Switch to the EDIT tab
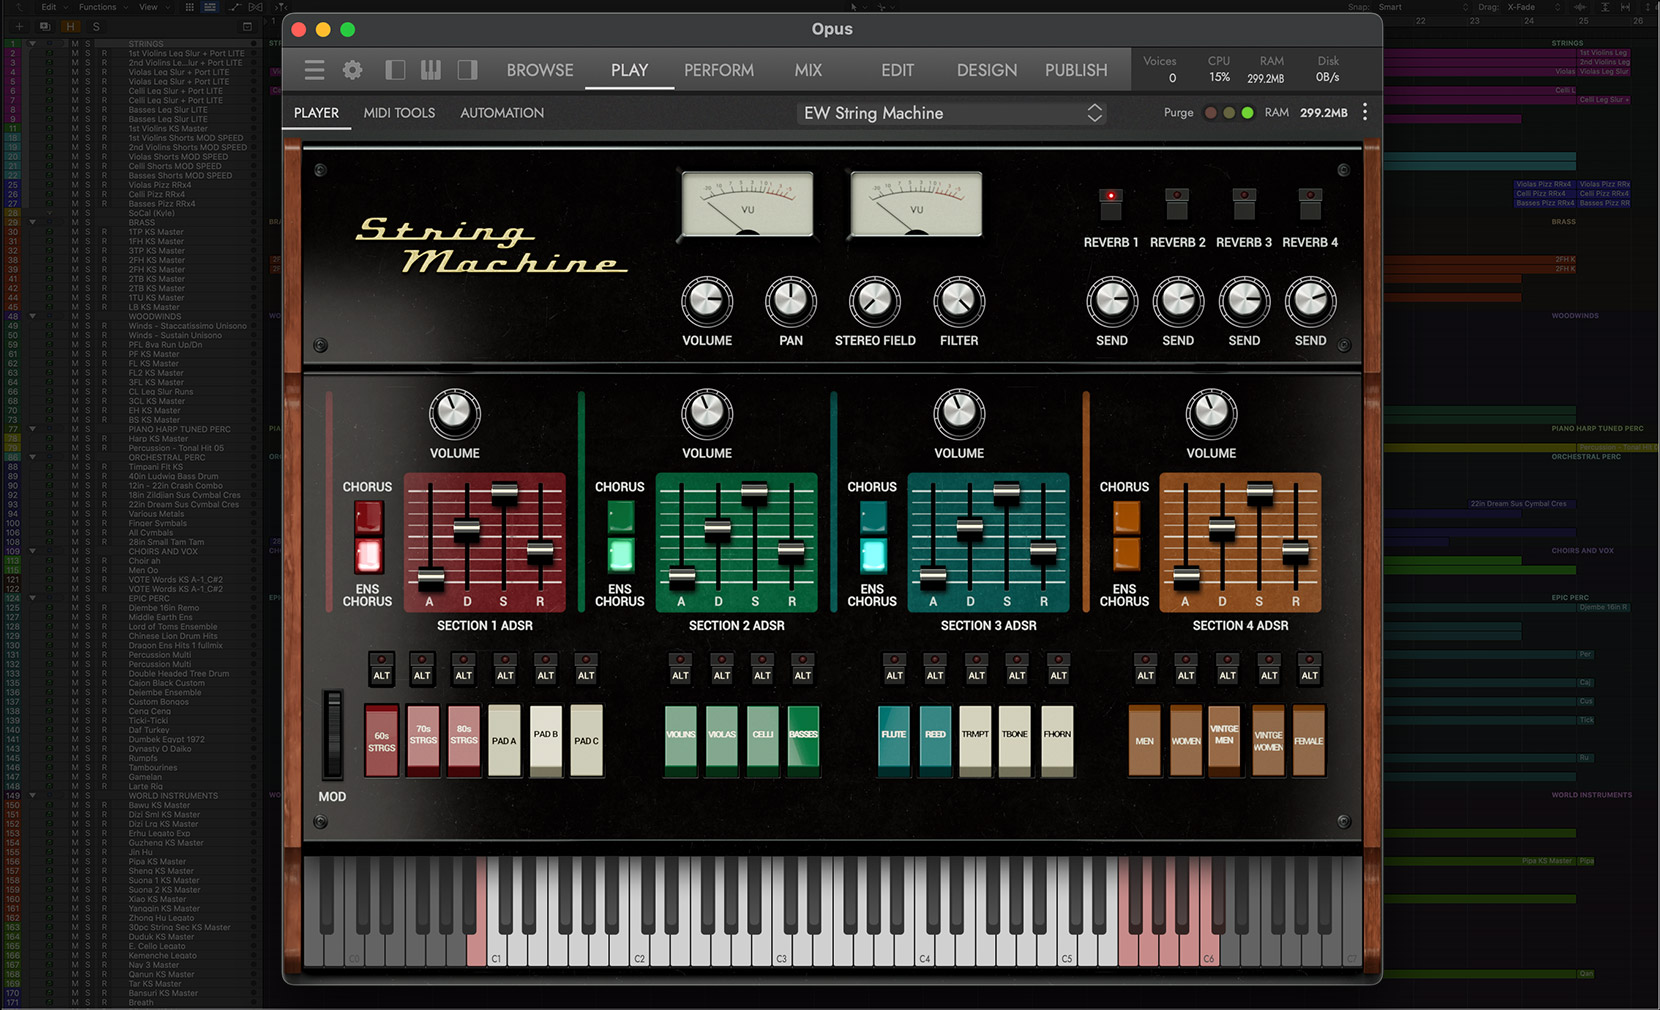Screen dimensions: 1660x1010 897,70
